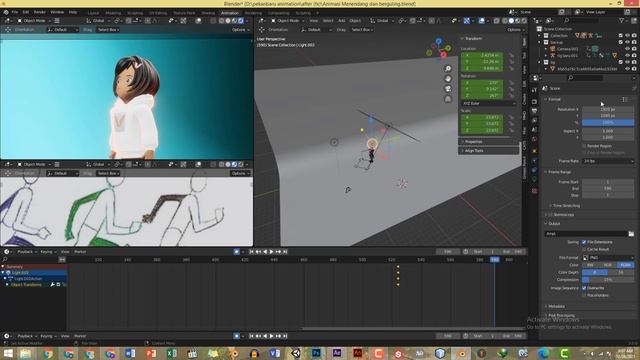The image size is (640, 360).
Task: Open the World properties tab icon
Action: (x=534, y=140)
